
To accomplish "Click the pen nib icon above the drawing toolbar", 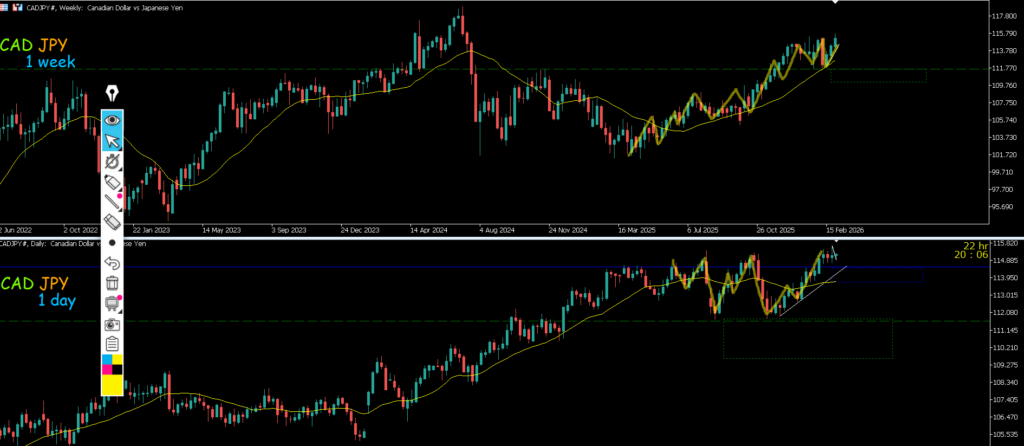I will (x=112, y=93).
